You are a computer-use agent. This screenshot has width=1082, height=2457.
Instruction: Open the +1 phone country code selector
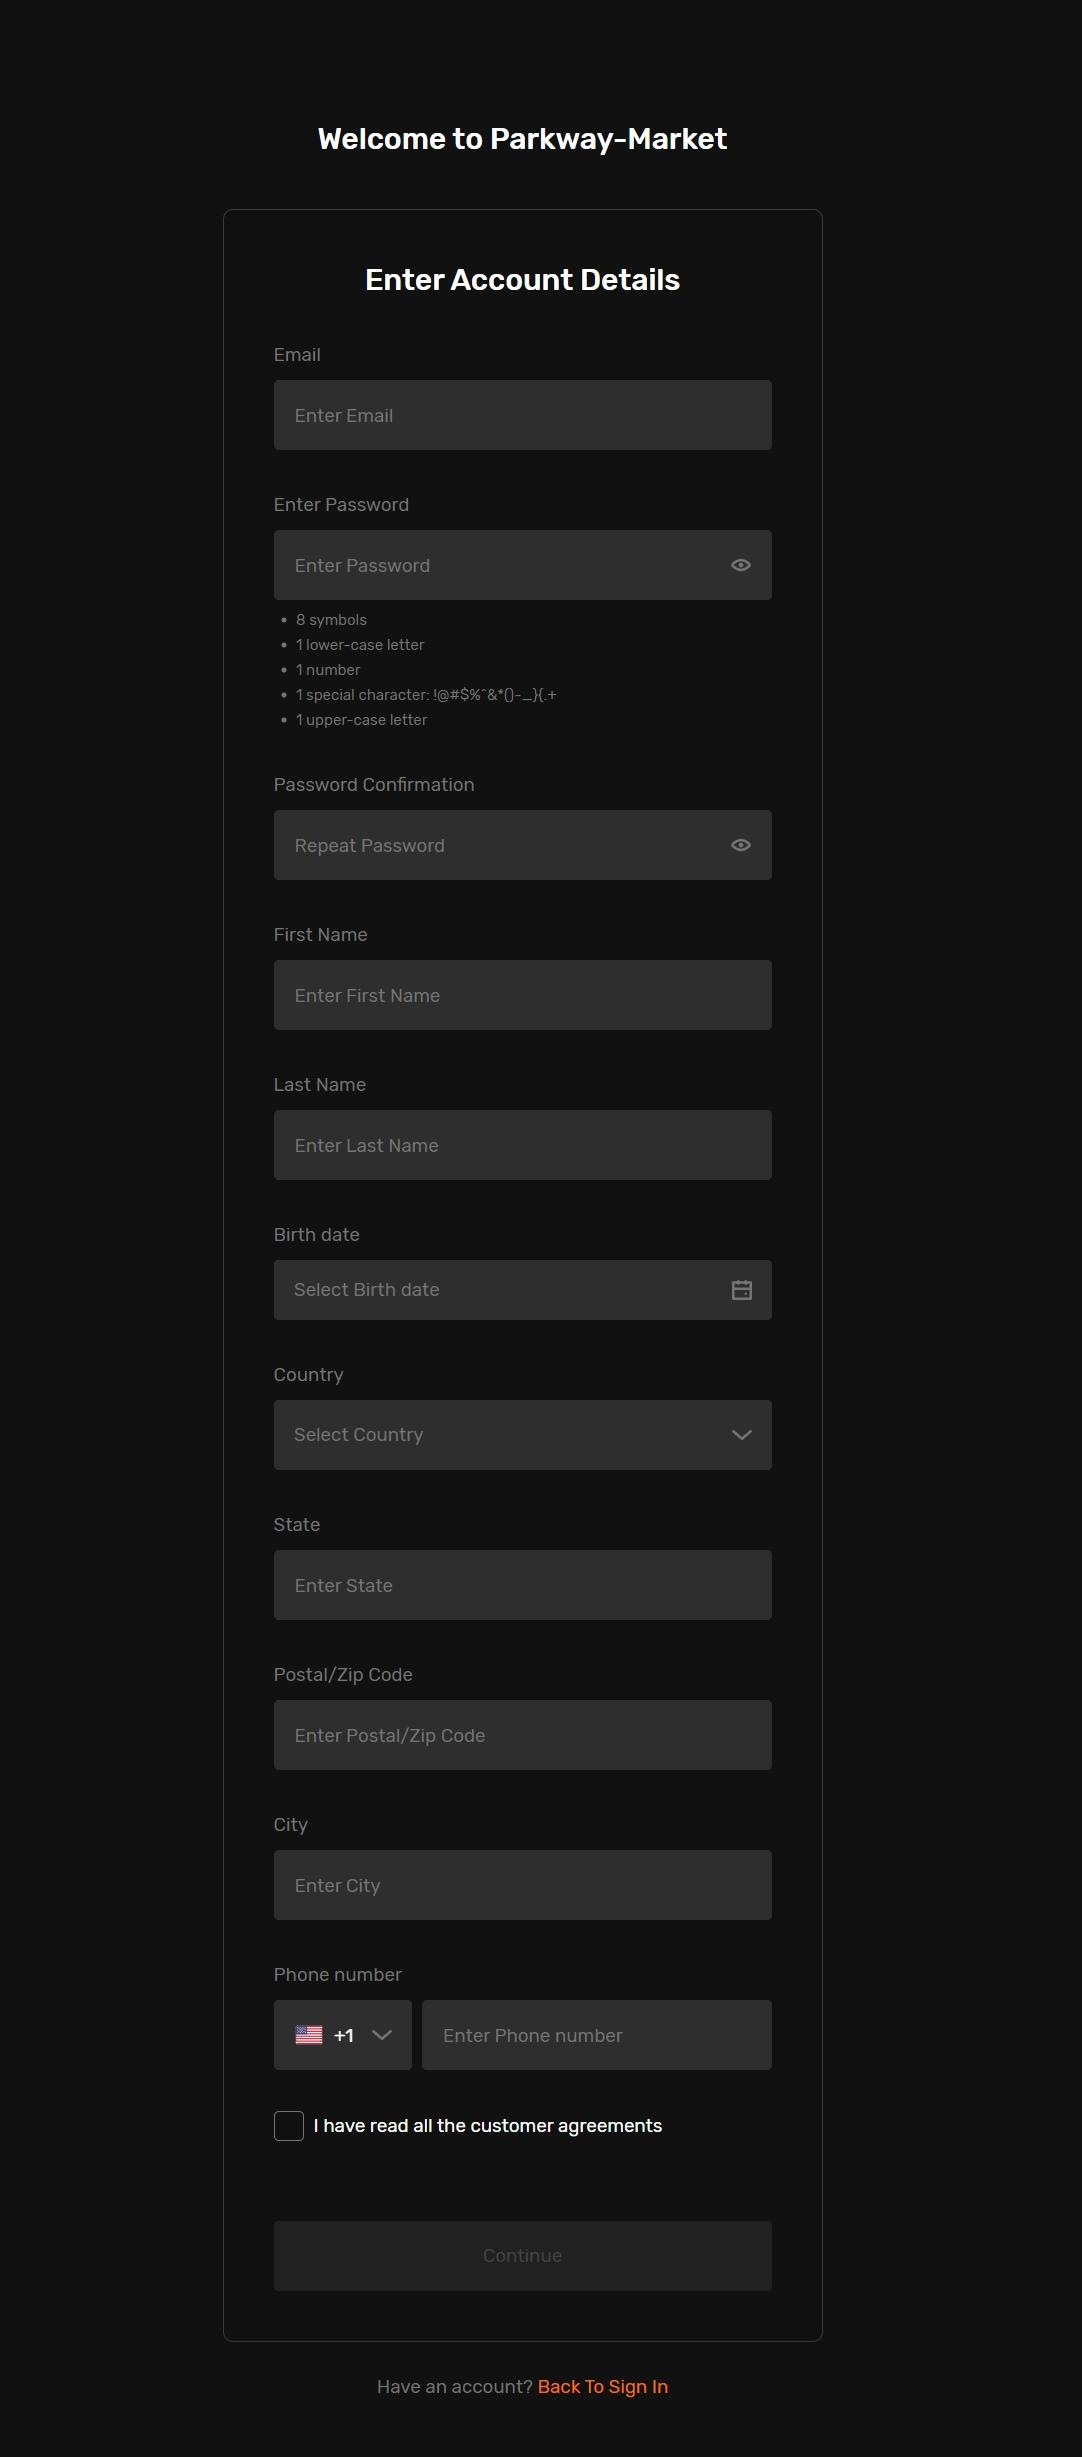(343, 2035)
